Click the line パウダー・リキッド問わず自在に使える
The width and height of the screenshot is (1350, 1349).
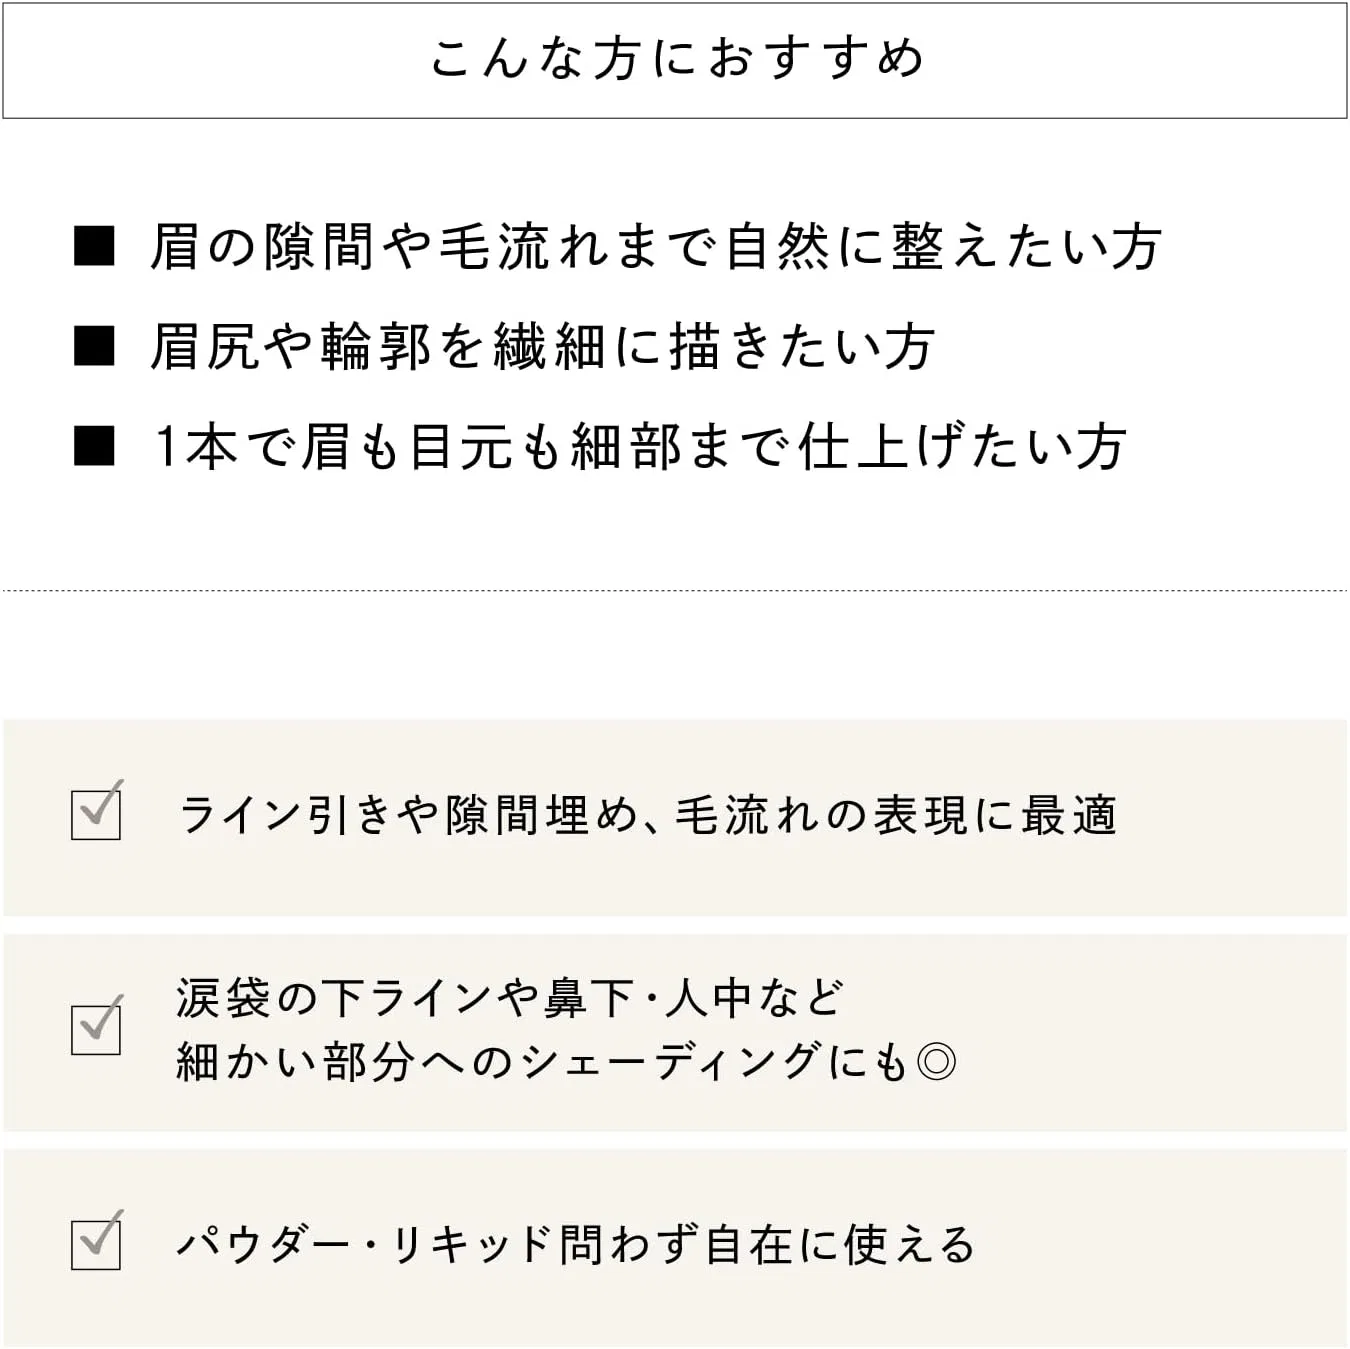pos(576,1245)
